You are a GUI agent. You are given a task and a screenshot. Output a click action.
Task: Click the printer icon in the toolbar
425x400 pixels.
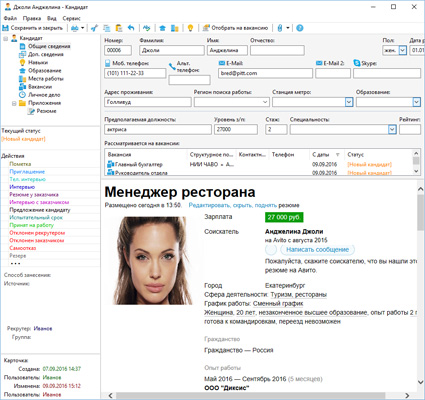[x=75, y=28]
